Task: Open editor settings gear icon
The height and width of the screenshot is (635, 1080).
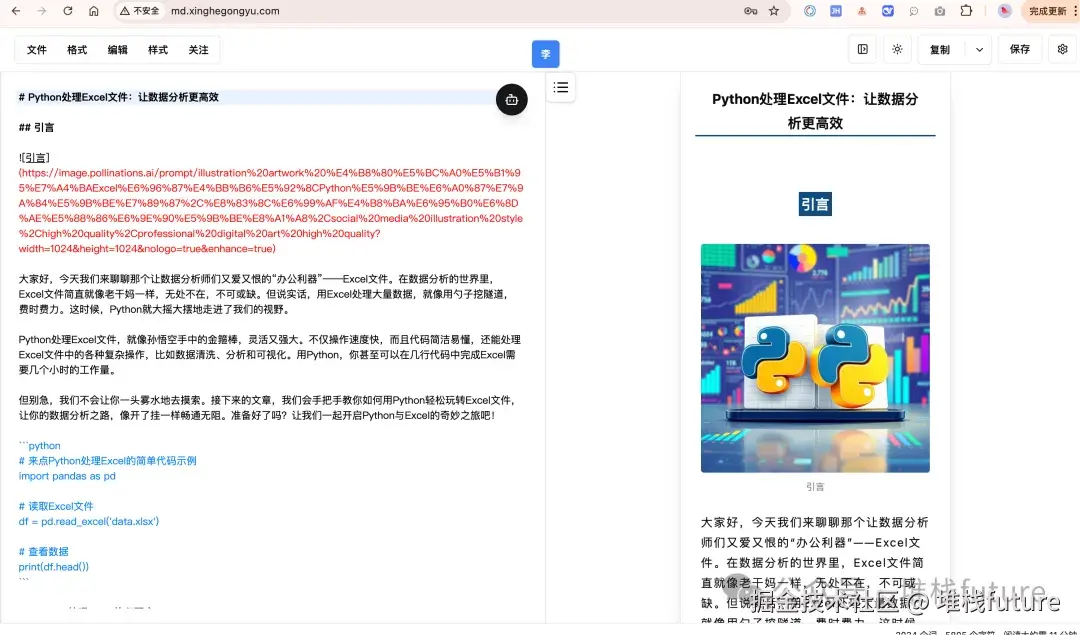Action: click(x=1062, y=50)
